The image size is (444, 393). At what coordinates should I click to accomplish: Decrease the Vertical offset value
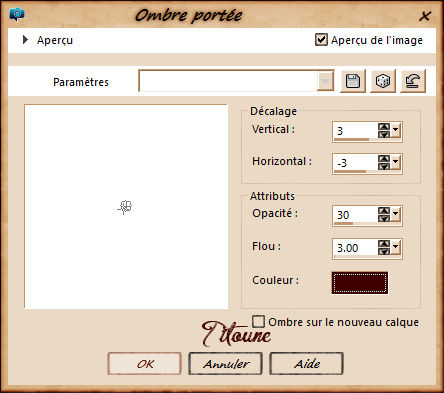(x=384, y=134)
